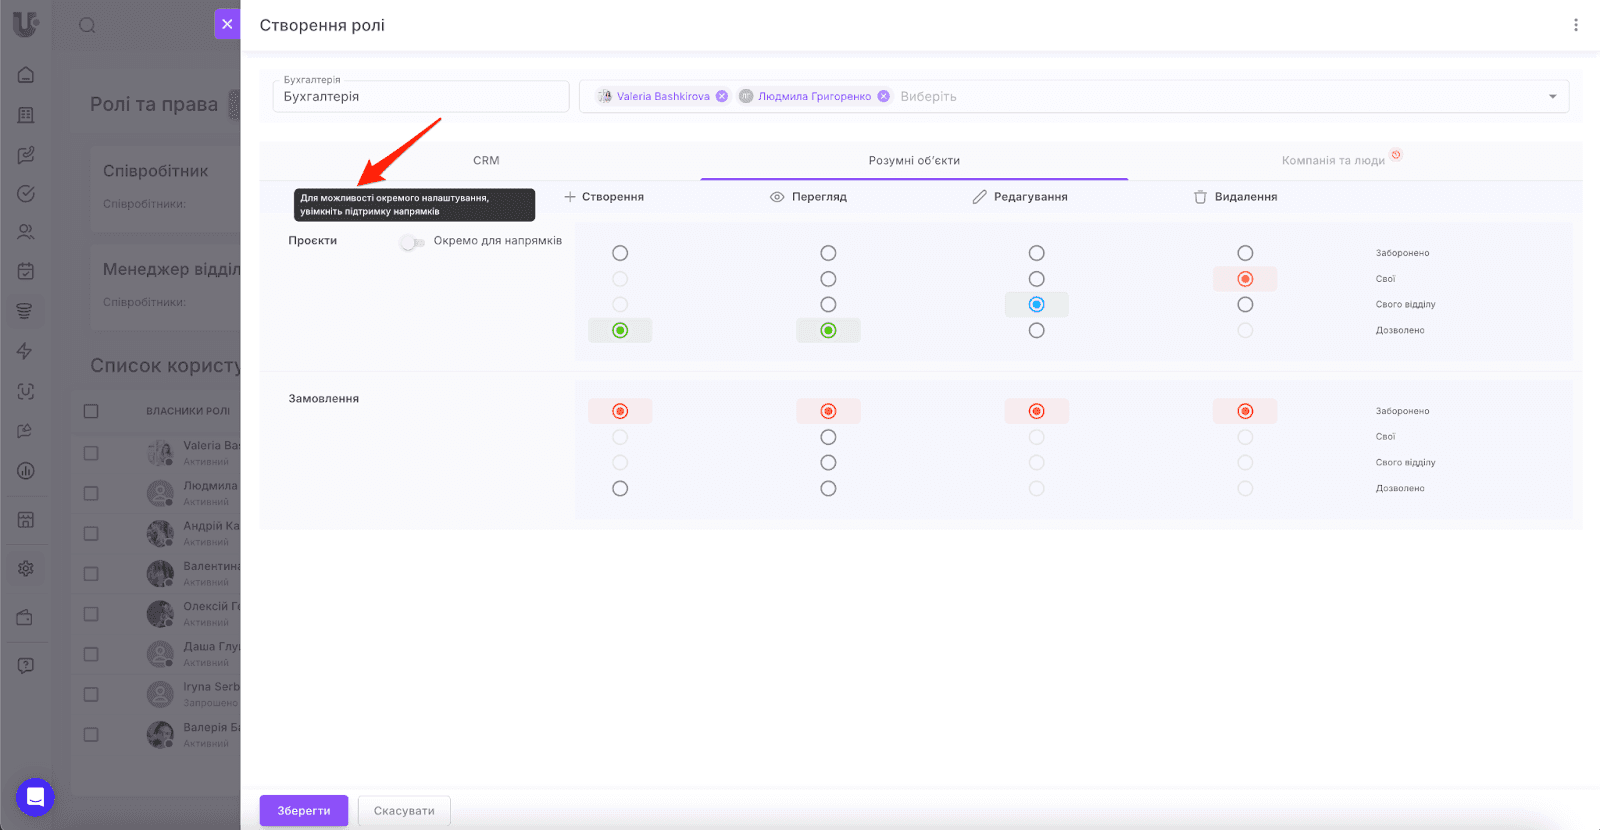Click the Скасувати button

pos(404,811)
